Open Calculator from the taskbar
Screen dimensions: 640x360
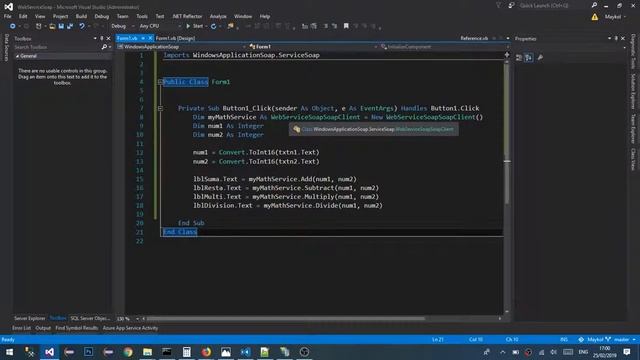pos(187,352)
